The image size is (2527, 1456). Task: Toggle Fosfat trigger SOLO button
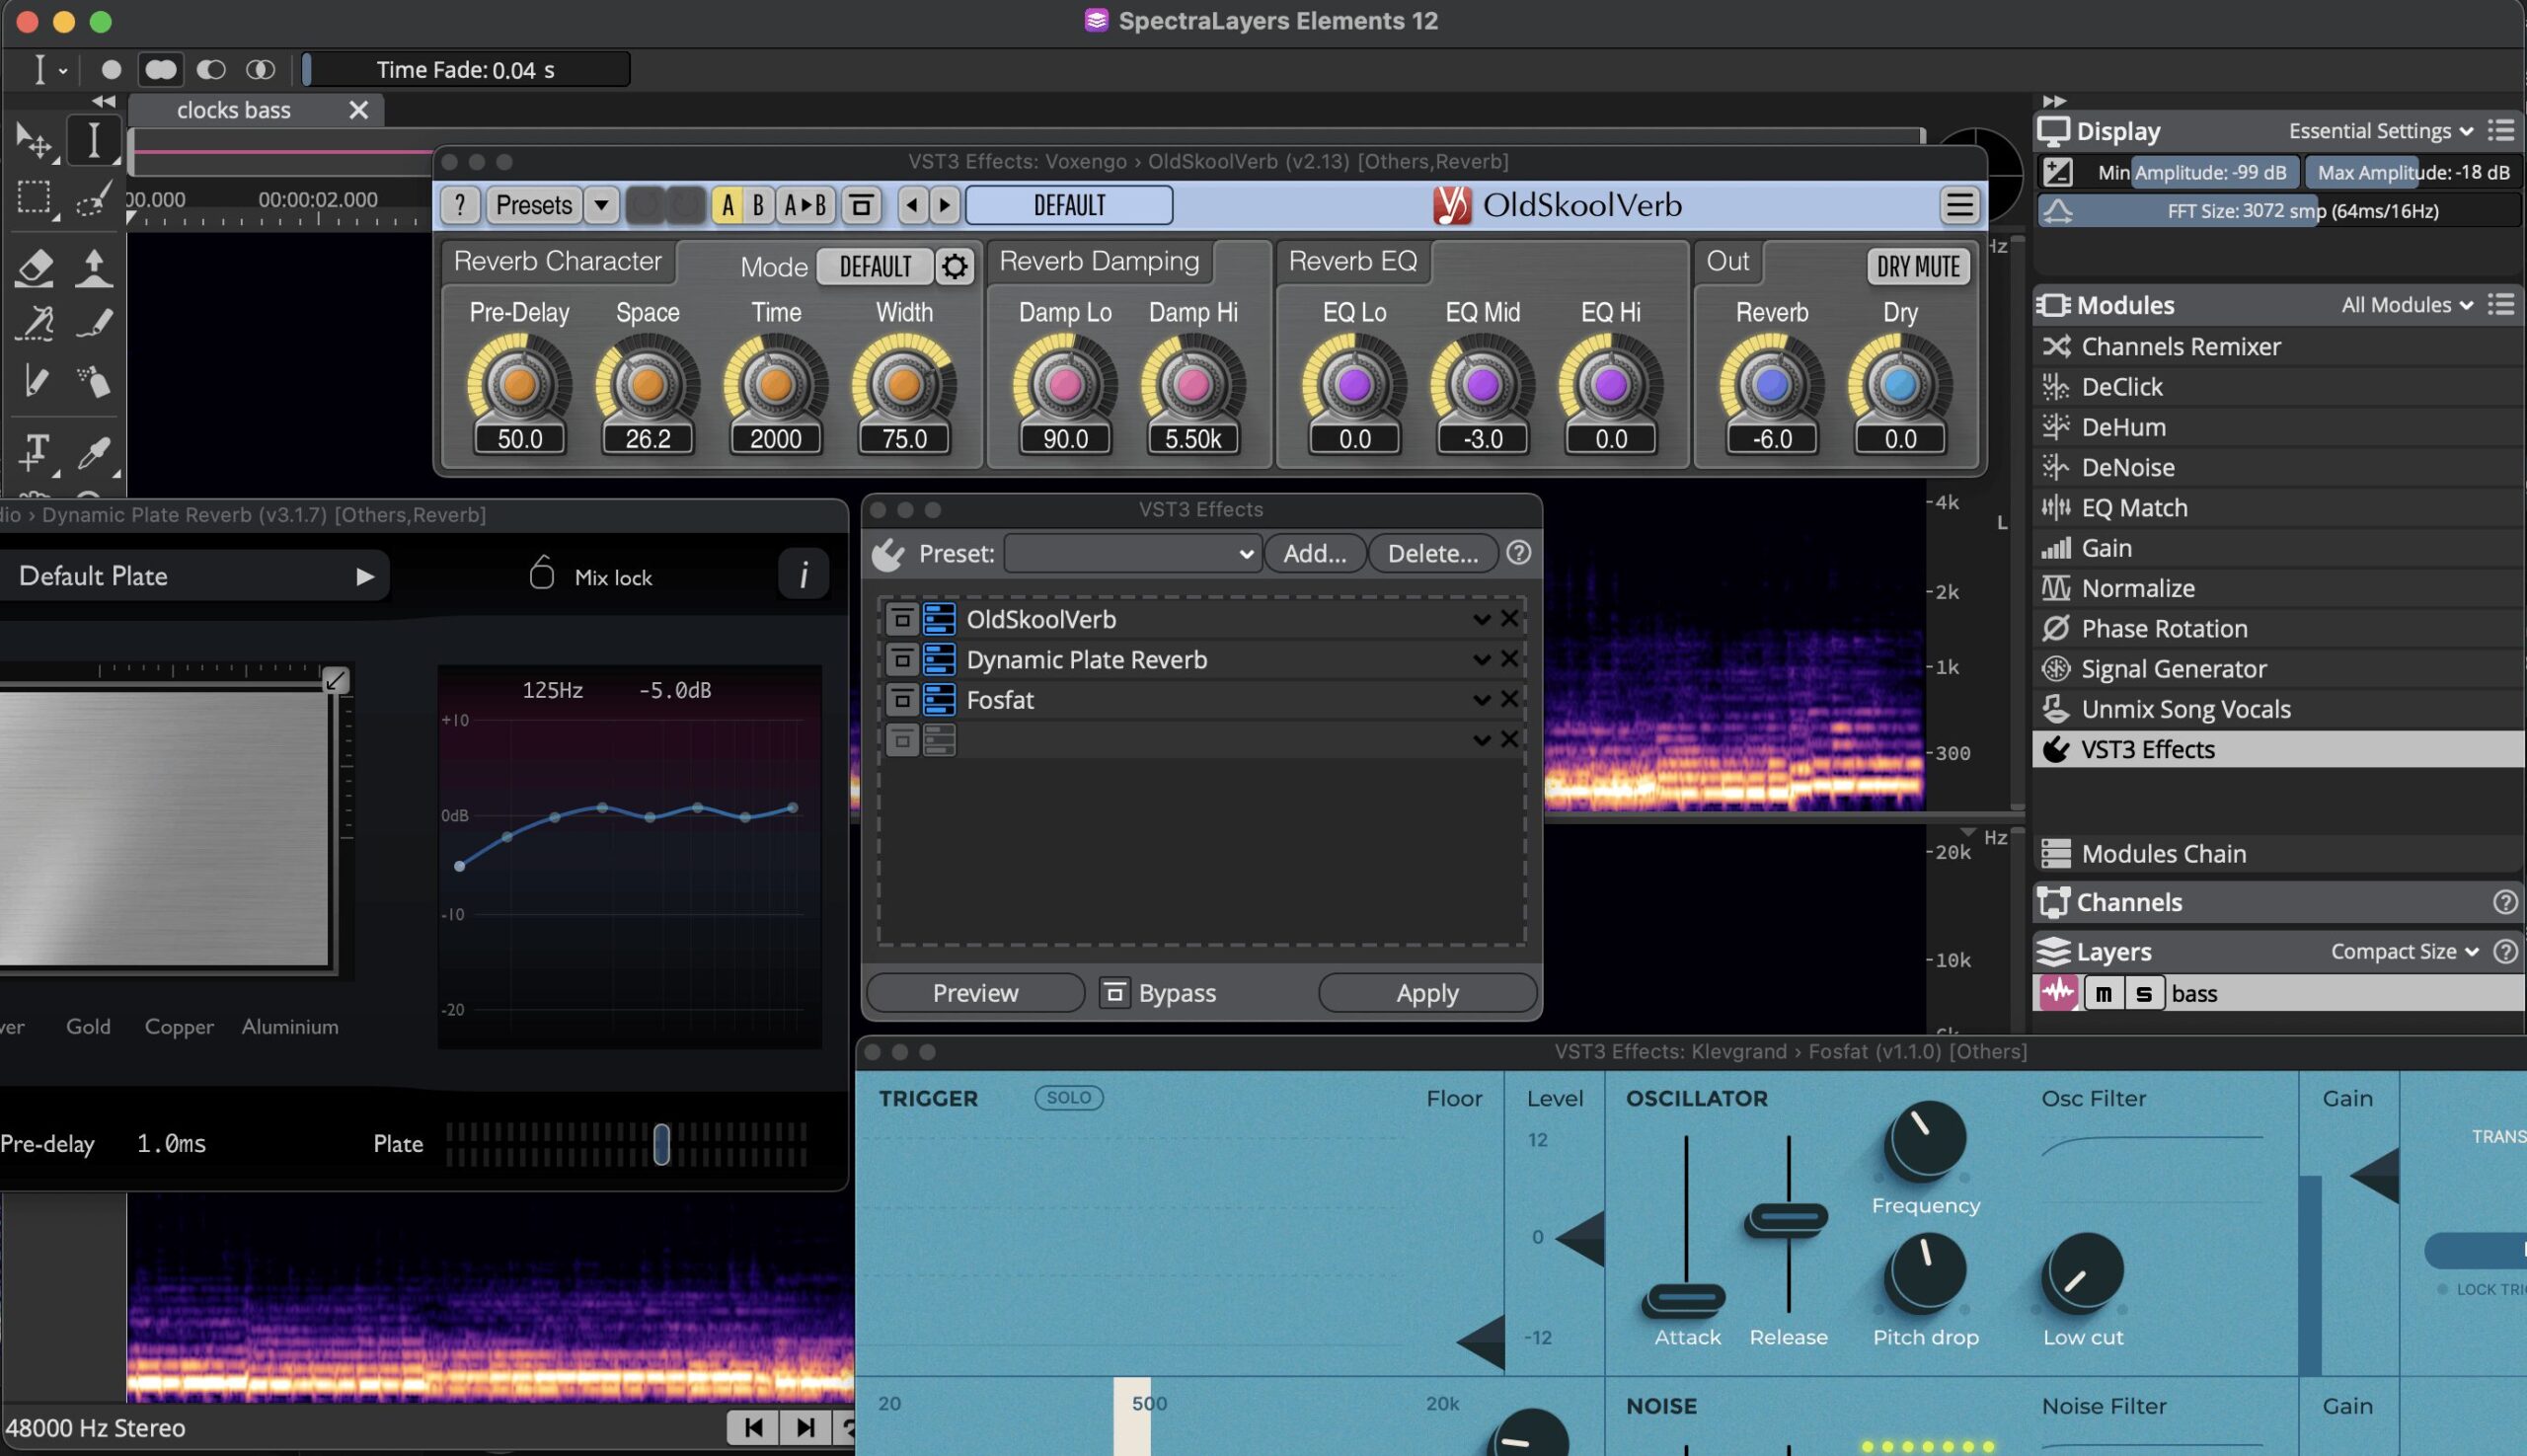click(1069, 1098)
